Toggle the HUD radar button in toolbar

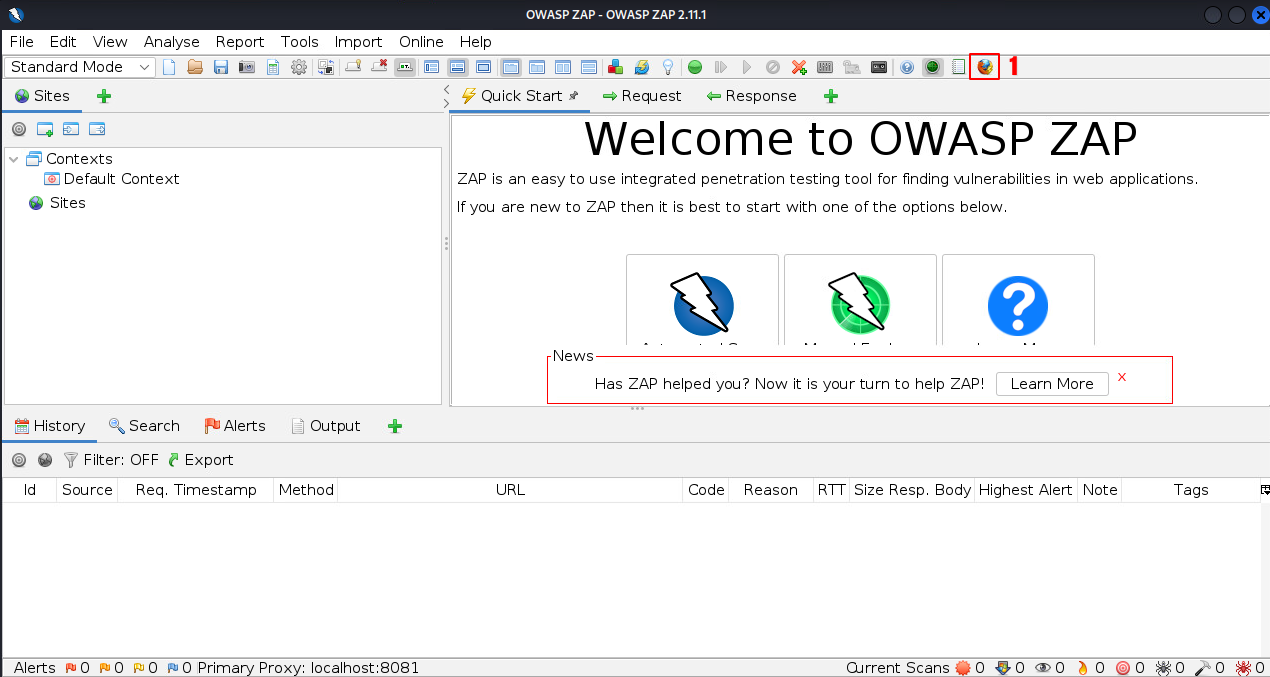(932, 67)
